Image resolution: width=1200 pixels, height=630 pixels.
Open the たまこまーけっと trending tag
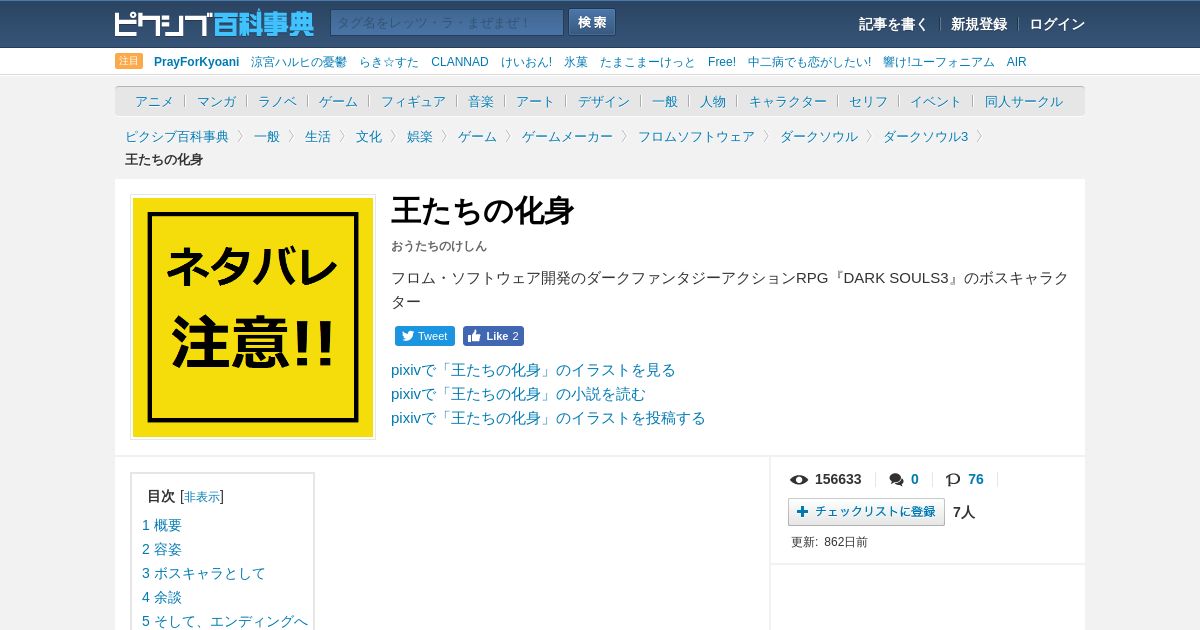[x=648, y=62]
